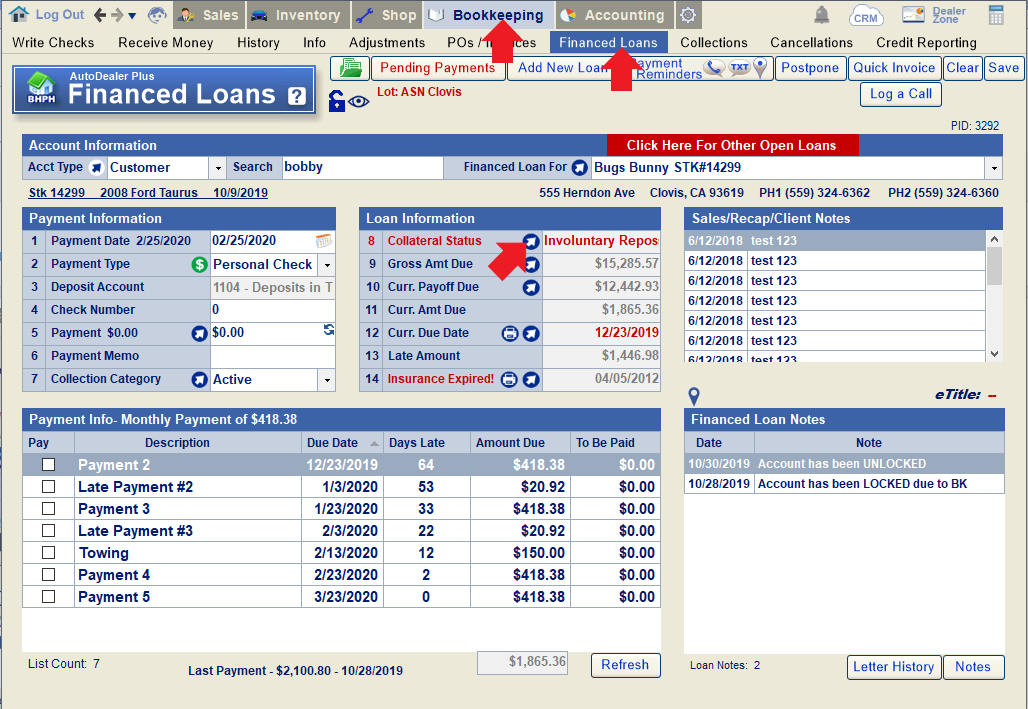Open the Stk 14299 2008 Ford Taurus link
Viewport: 1028px width, 709px height.
148,193
